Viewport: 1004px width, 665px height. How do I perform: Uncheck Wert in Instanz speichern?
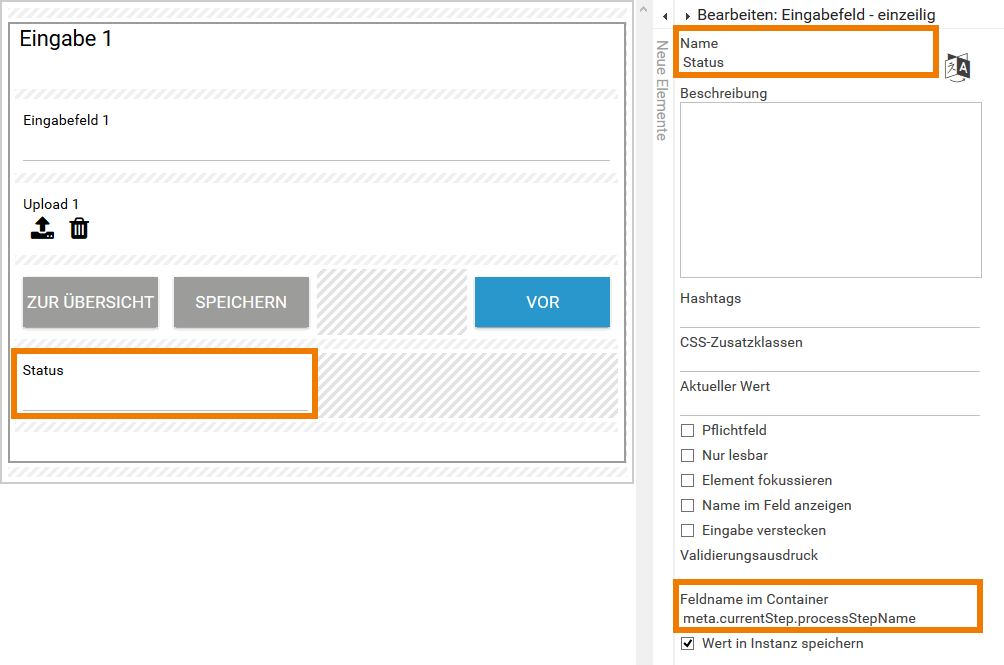click(687, 644)
